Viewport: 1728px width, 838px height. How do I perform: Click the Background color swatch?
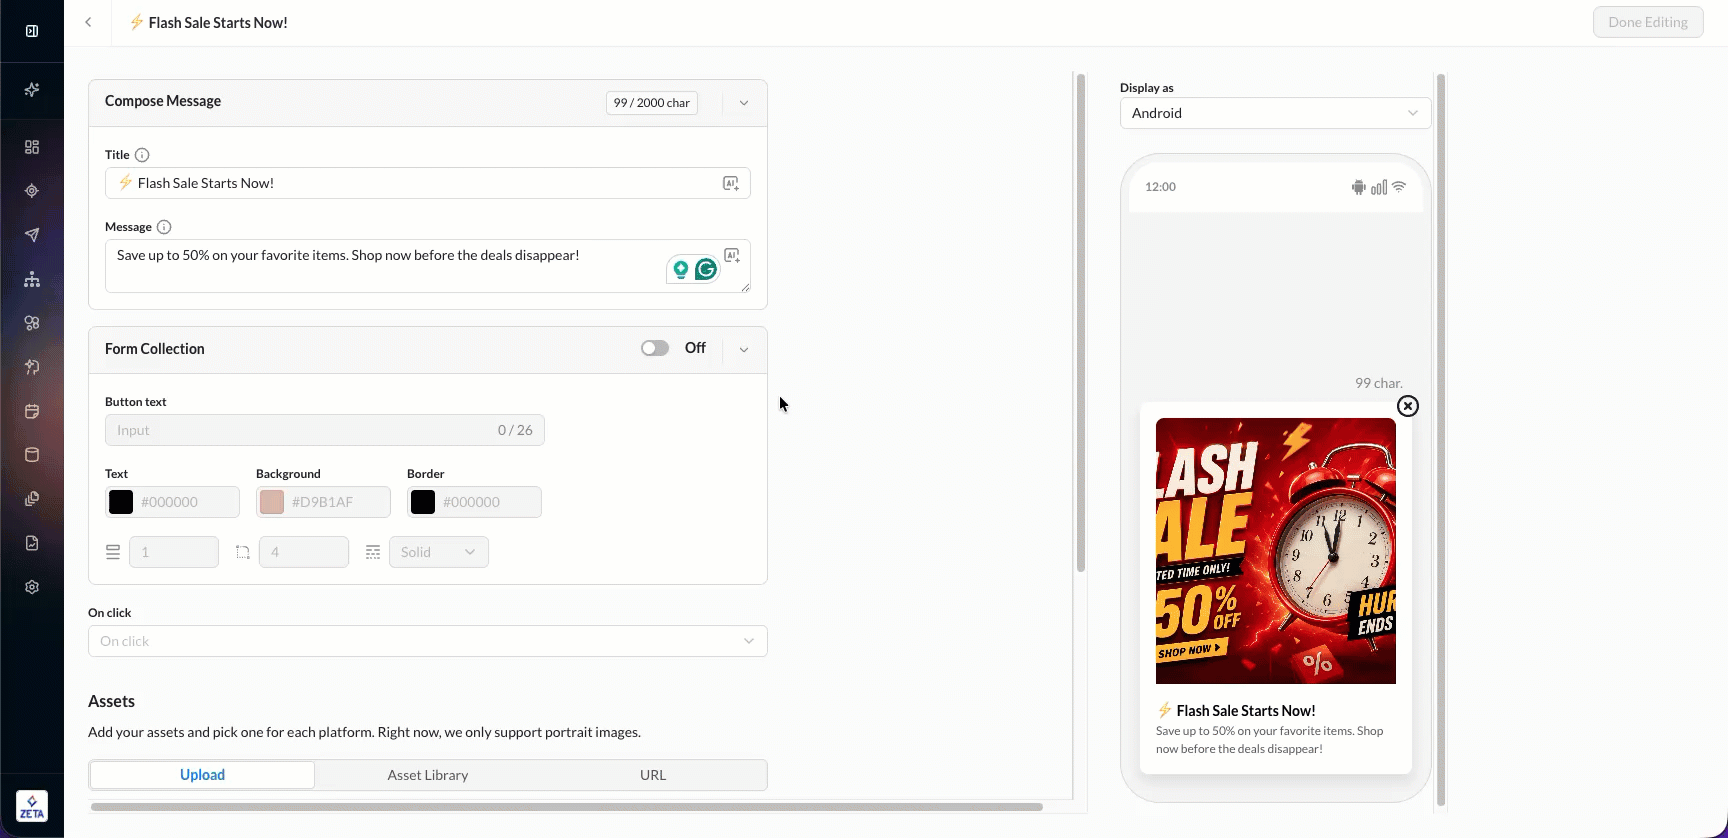point(272,502)
